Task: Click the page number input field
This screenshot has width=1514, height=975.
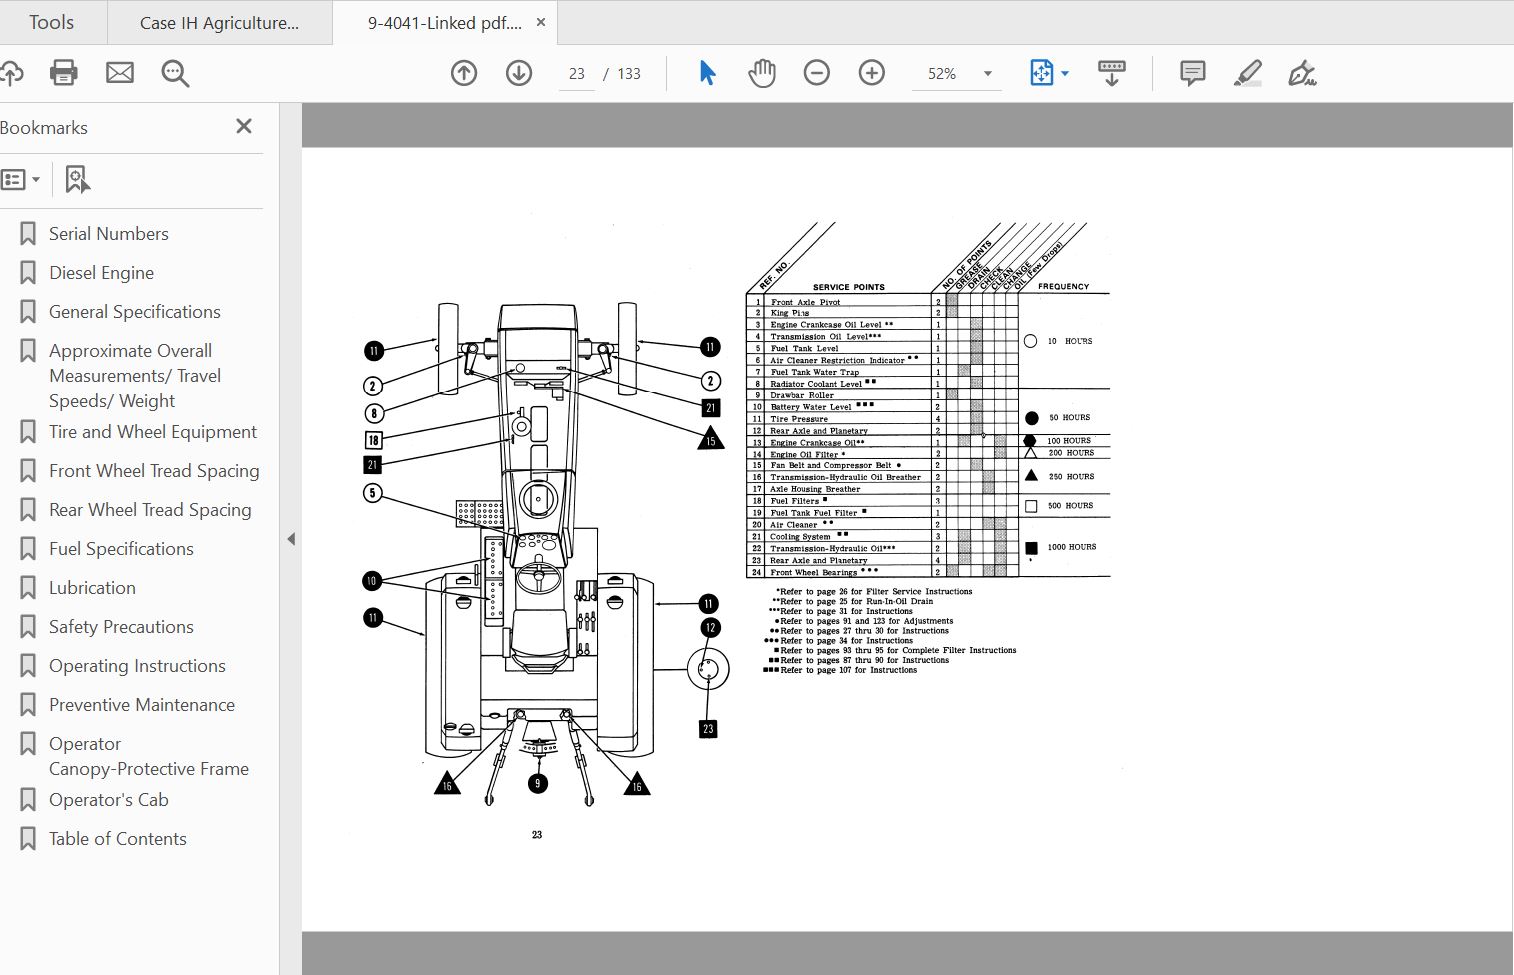Action: click(x=577, y=74)
